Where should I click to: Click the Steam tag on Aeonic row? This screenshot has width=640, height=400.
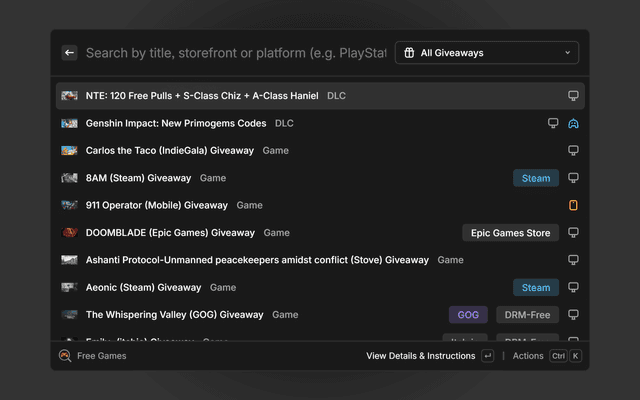click(x=536, y=287)
